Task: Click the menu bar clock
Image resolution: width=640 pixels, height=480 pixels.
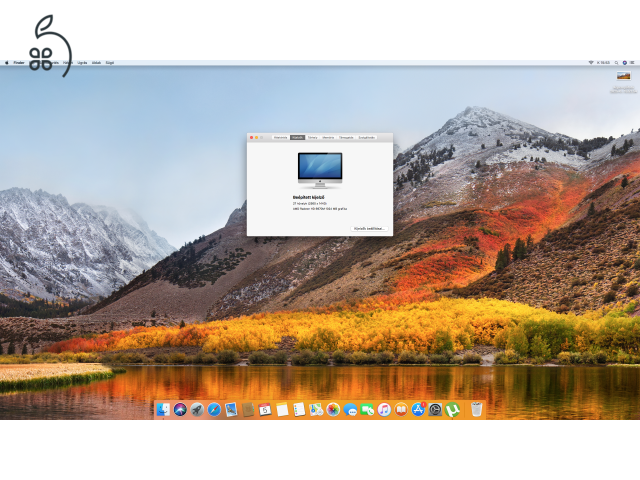Action: coord(603,63)
